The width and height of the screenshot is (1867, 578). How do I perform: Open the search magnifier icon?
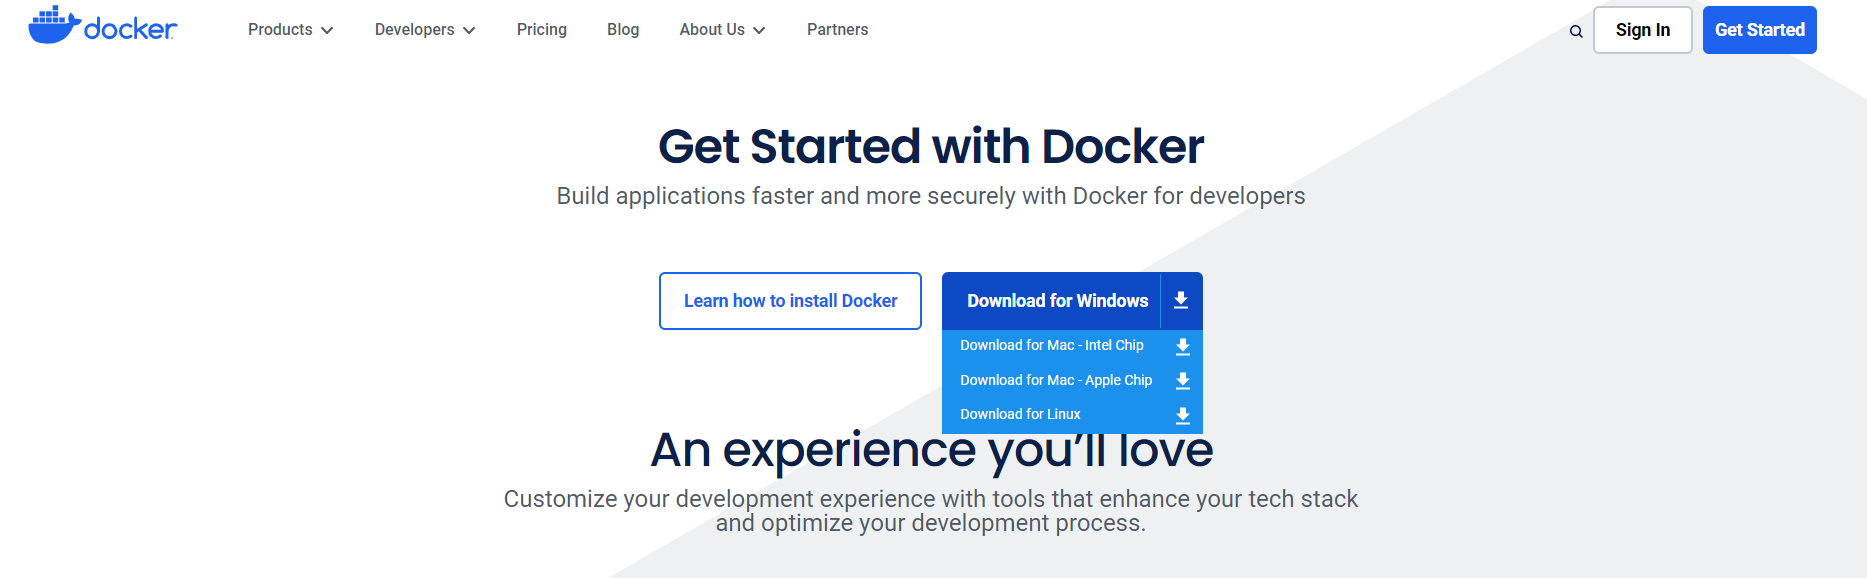tap(1576, 31)
